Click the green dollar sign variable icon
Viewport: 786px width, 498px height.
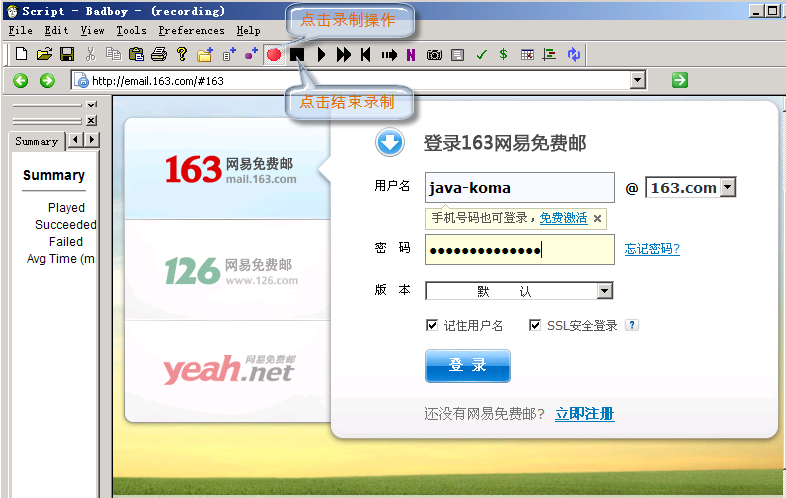pos(503,54)
